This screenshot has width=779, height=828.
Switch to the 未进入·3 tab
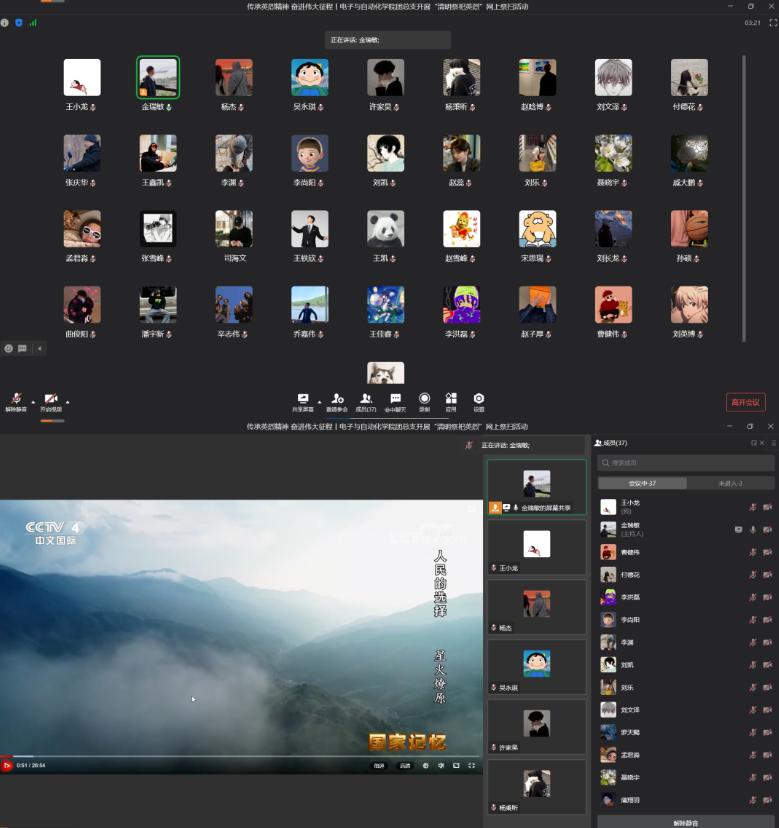(x=730, y=483)
